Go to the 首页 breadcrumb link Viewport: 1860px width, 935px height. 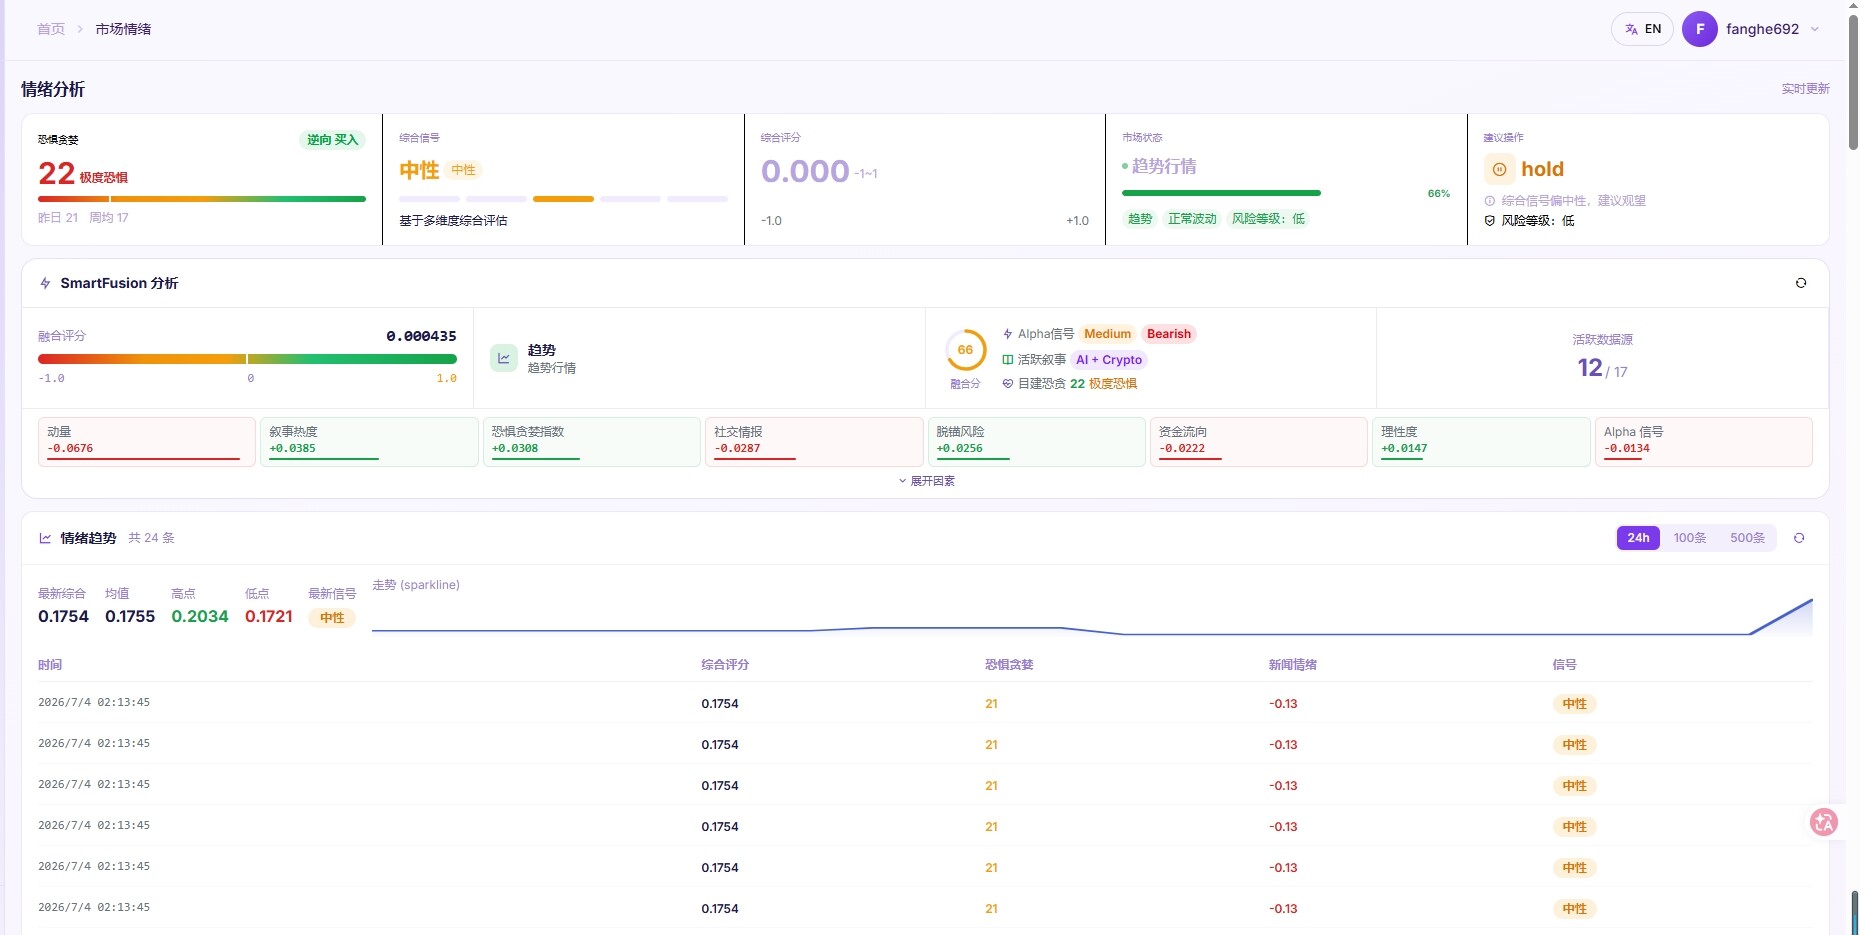click(51, 29)
